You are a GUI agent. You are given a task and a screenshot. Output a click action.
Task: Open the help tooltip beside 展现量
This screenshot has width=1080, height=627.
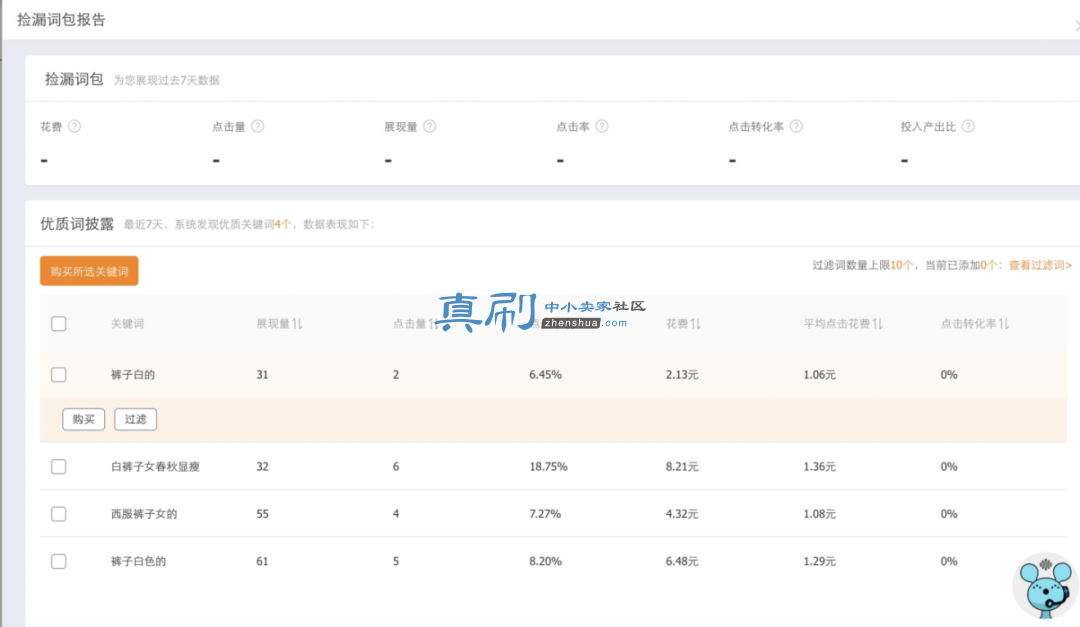430,126
